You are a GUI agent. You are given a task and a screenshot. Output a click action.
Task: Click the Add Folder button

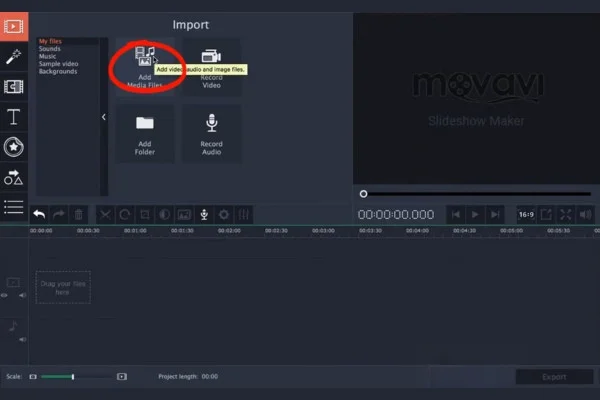point(145,134)
